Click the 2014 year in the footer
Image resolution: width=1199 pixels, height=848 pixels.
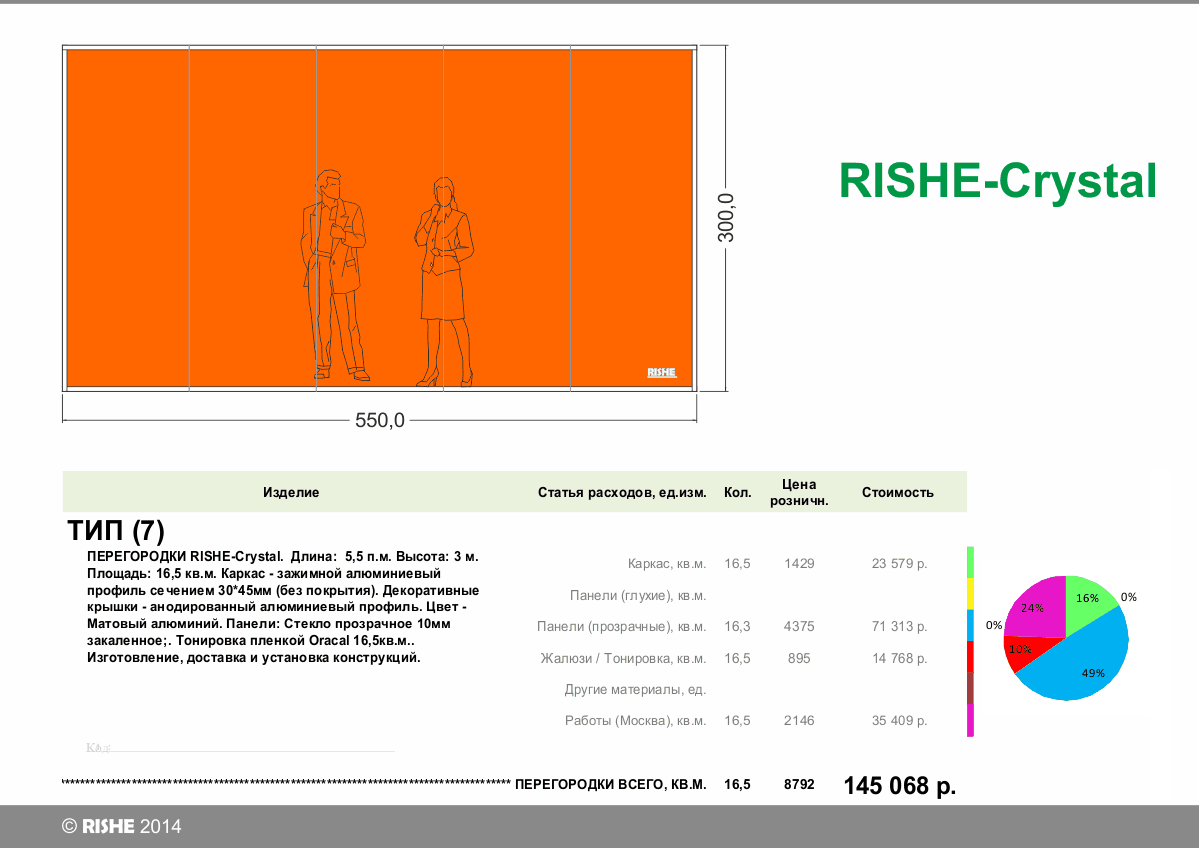[161, 826]
